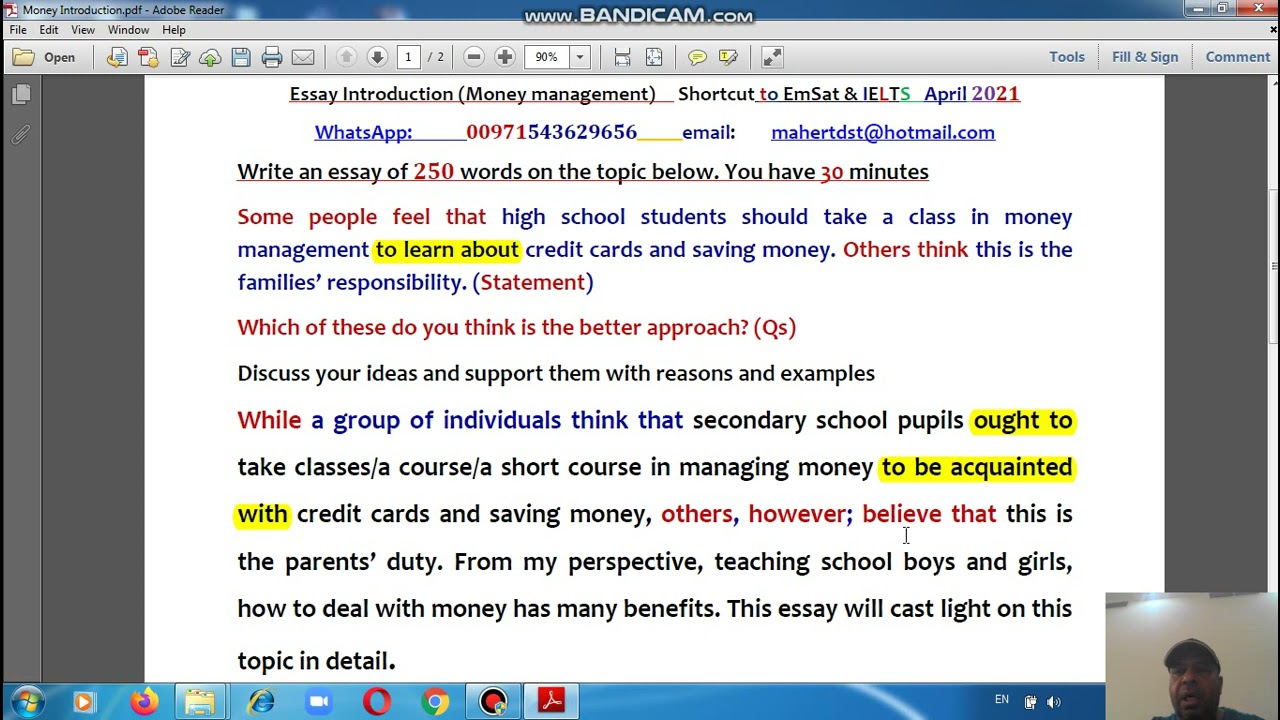Viewport: 1280px width, 720px height.
Task: Click the mahertdst@hotmail.com email link
Action: [883, 133]
